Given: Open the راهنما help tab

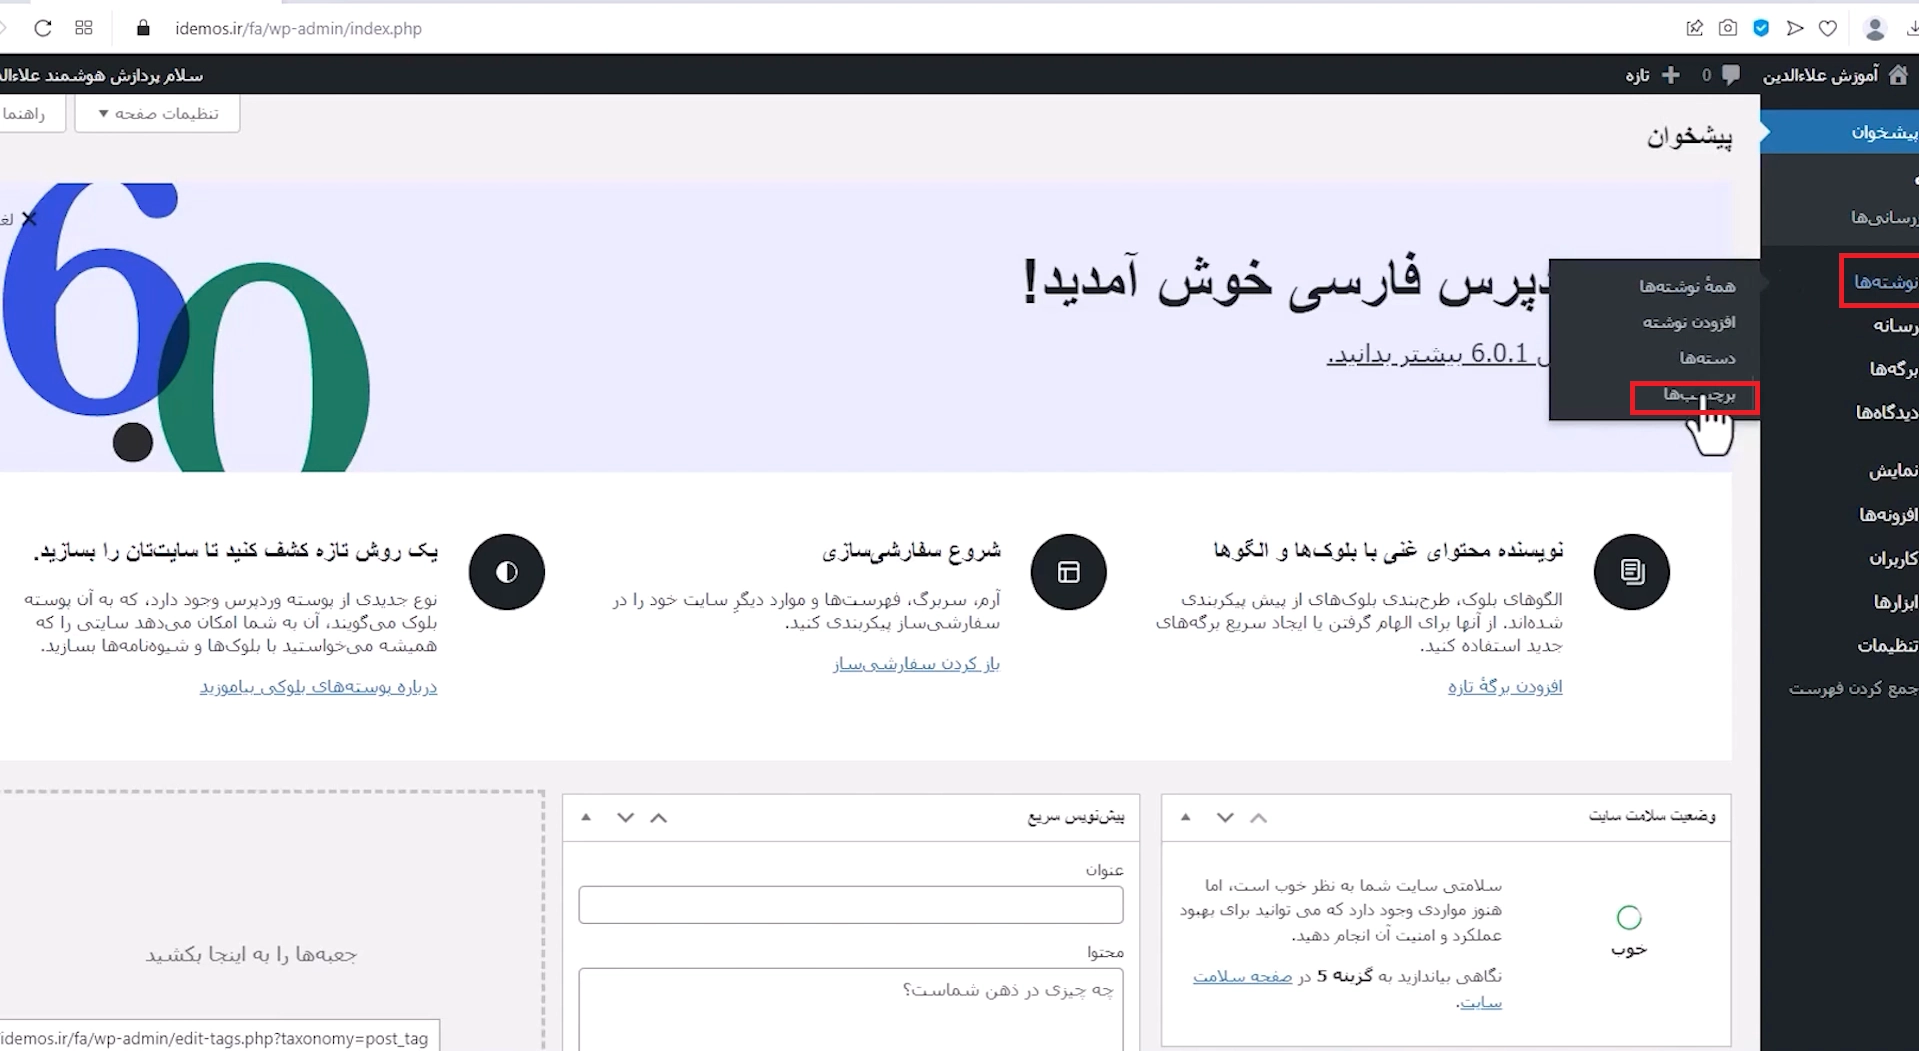Looking at the screenshot, I should coord(30,113).
